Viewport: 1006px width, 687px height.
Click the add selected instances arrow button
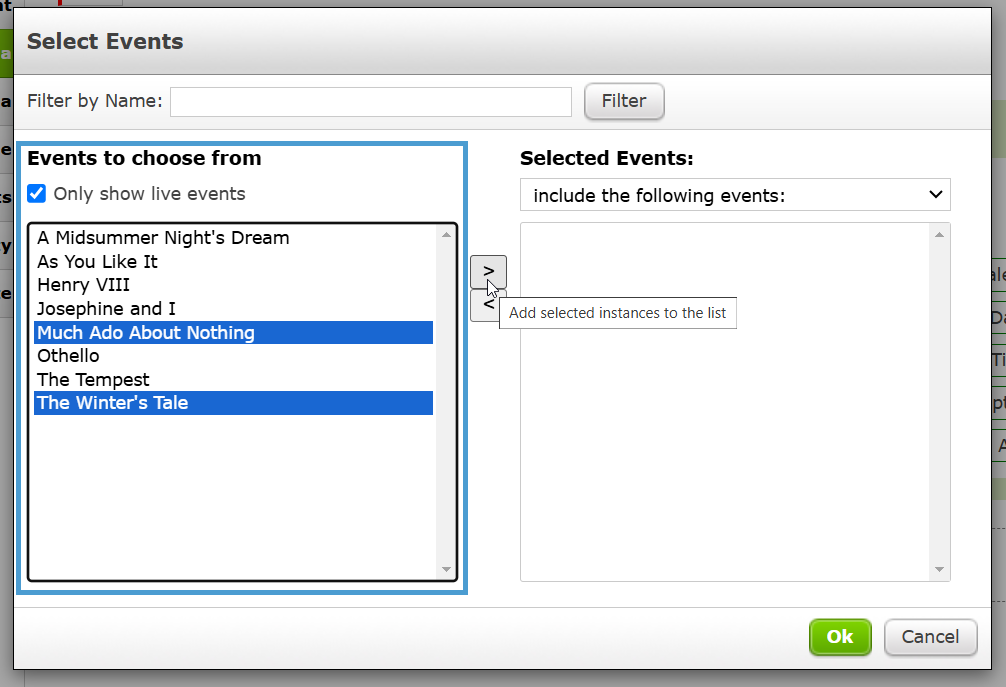(x=488, y=272)
